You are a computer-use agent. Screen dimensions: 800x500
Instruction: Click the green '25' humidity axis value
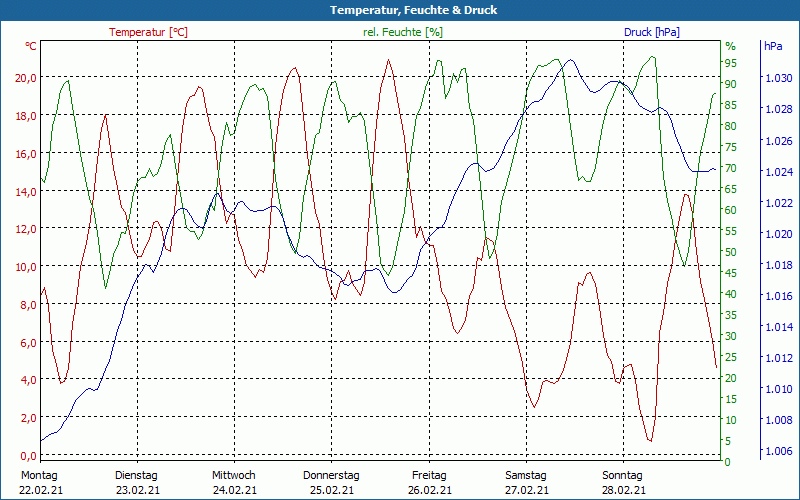731,357
